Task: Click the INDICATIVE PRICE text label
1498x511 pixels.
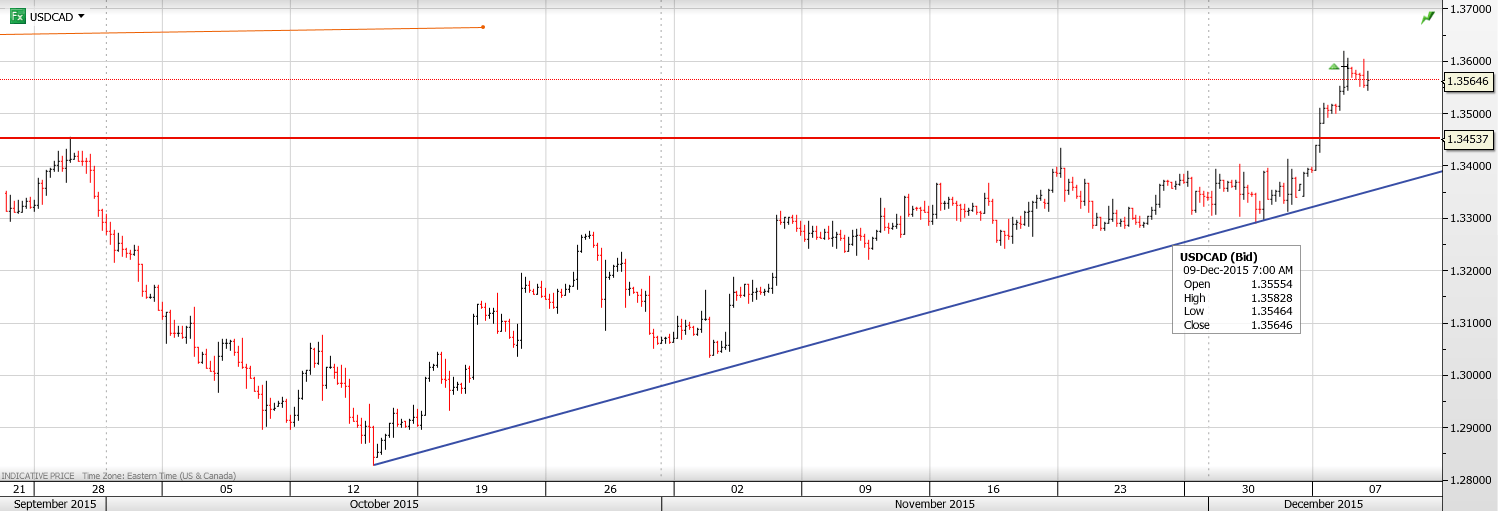Action: click(38, 476)
